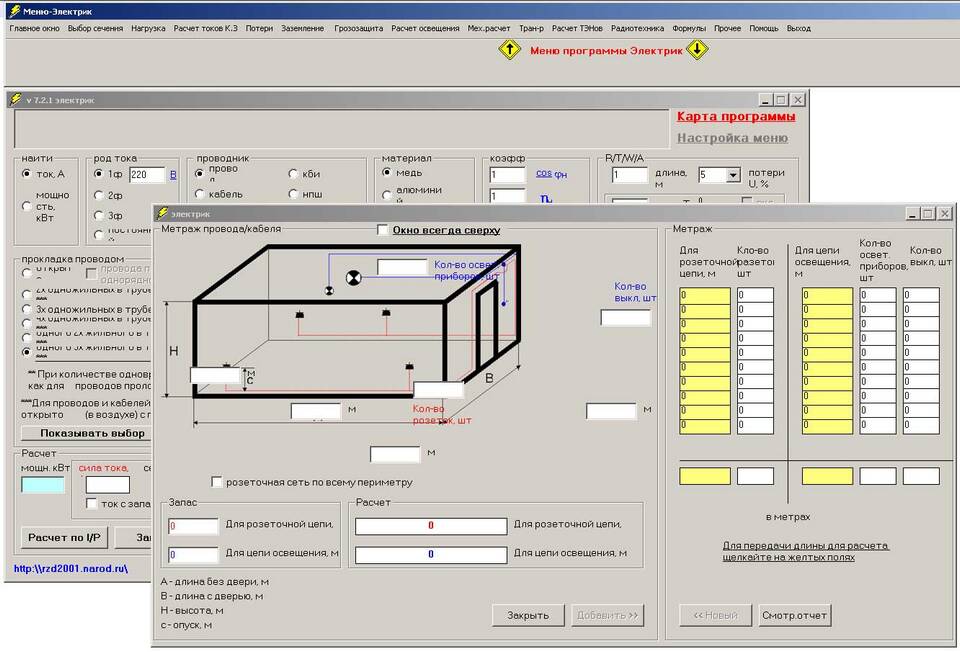The image size is (960, 652).
Task: Click the first коэфф input field
Action: pos(507,175)
